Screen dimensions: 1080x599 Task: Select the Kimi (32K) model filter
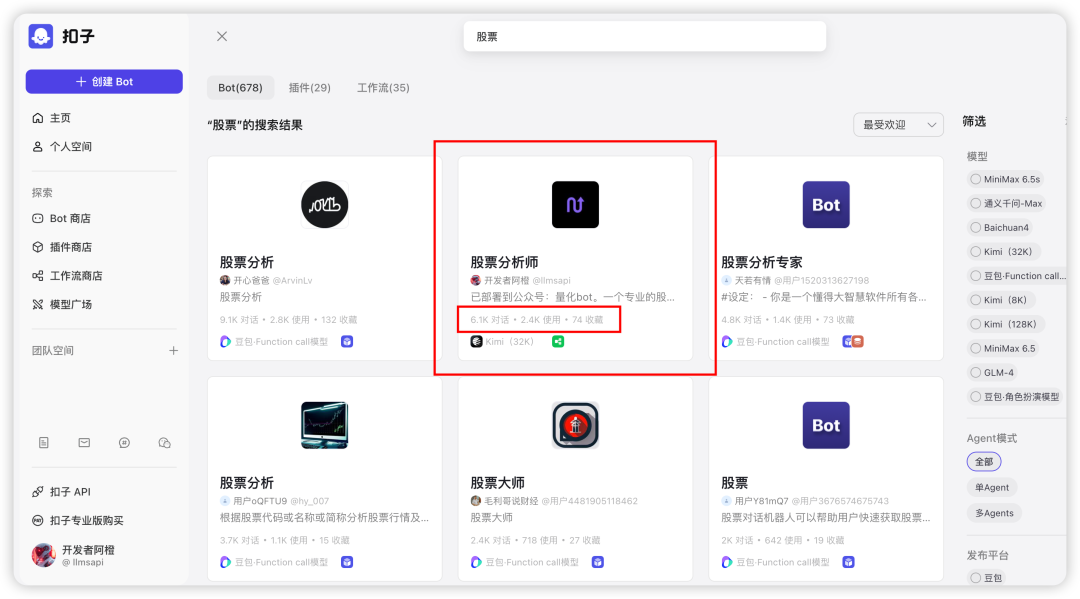(1003, 251)
